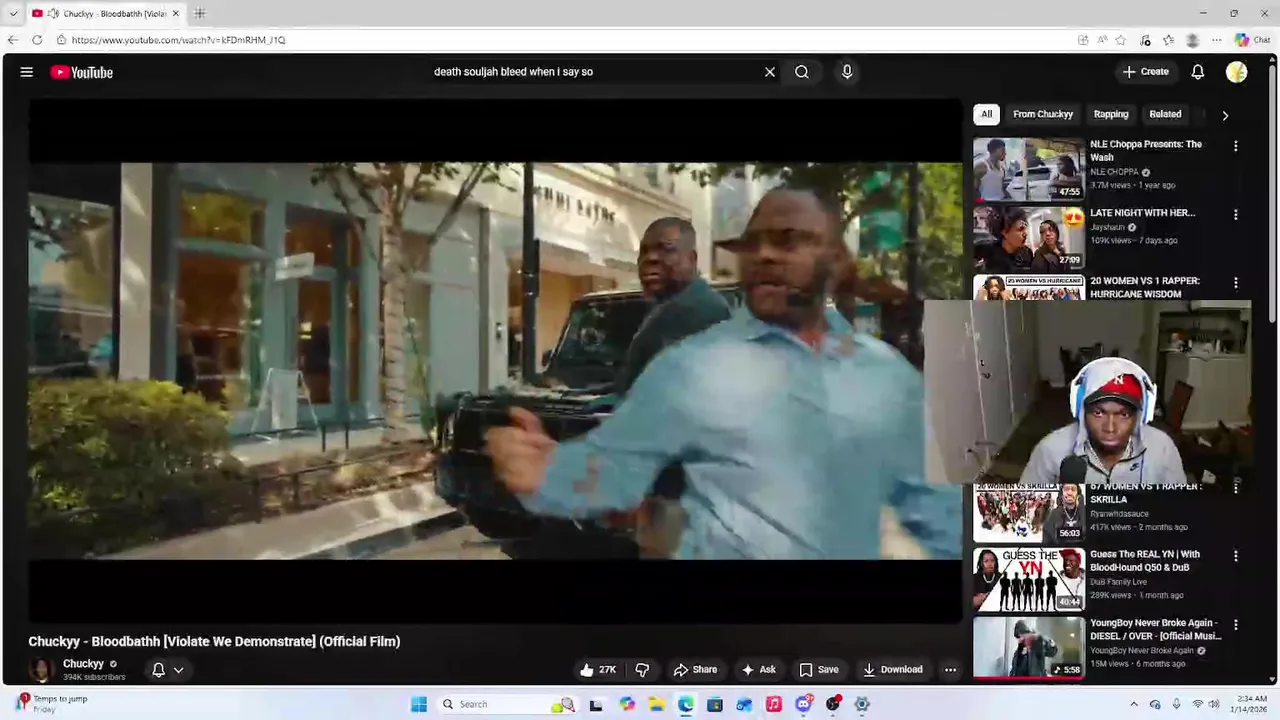Open options for Guess The REAL YN video
The width and height of the screenshot is (1280, 720).
(1236, 556)
